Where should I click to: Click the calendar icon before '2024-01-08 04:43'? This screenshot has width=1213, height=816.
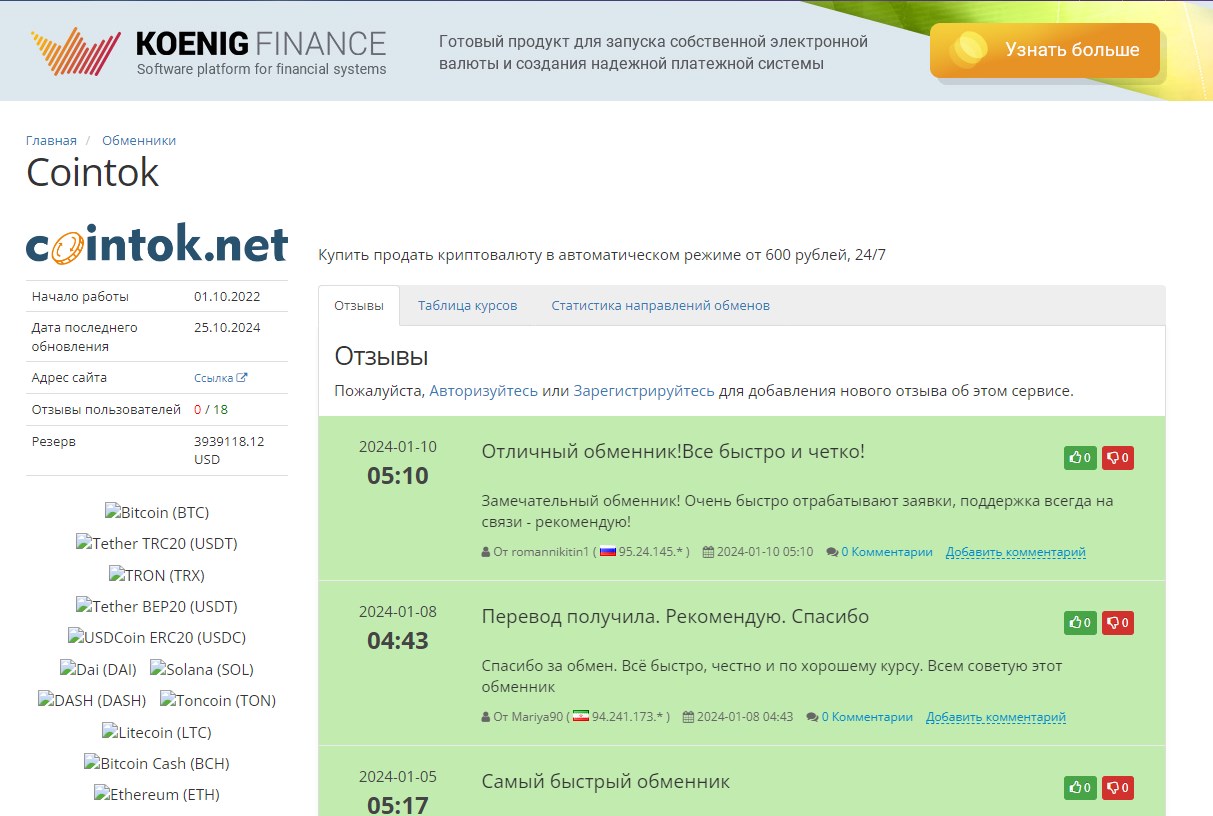(x=688, y=717)
